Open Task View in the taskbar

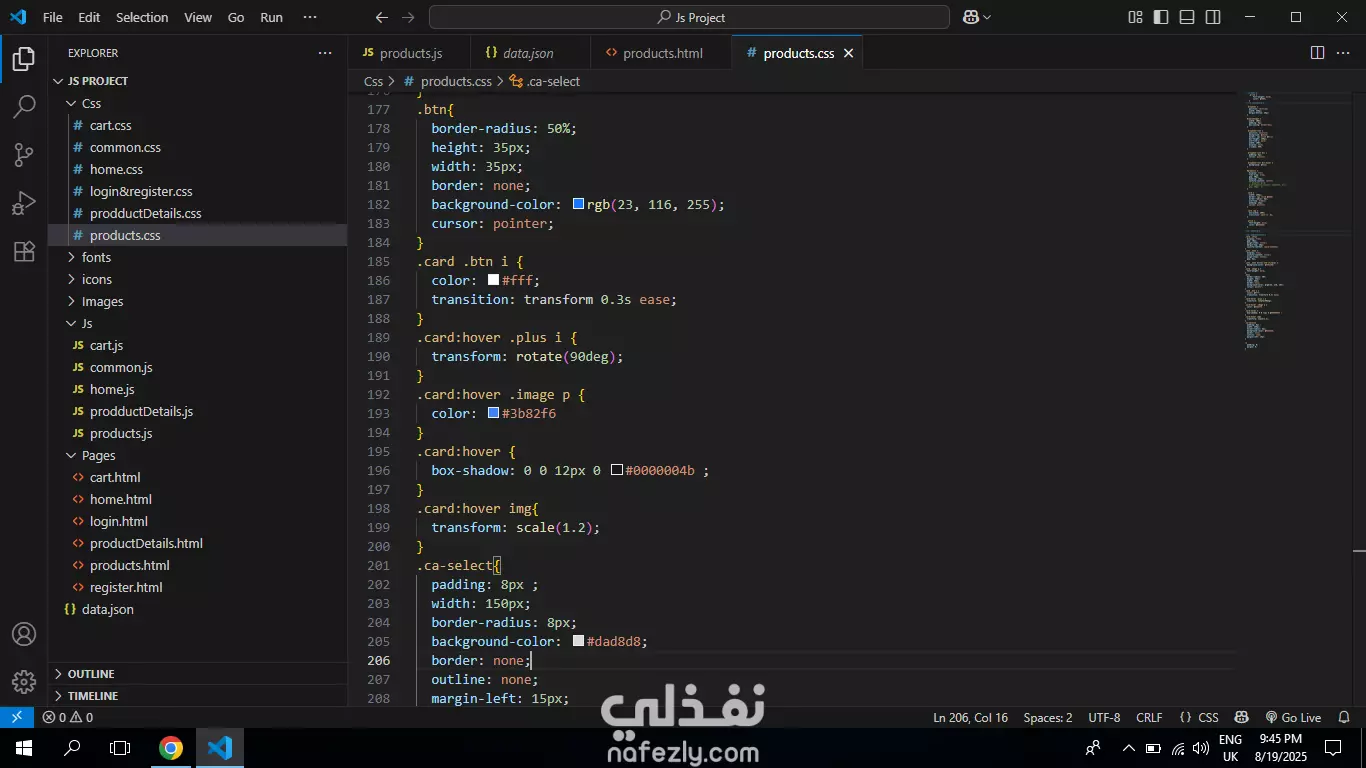tap(120, 748)
